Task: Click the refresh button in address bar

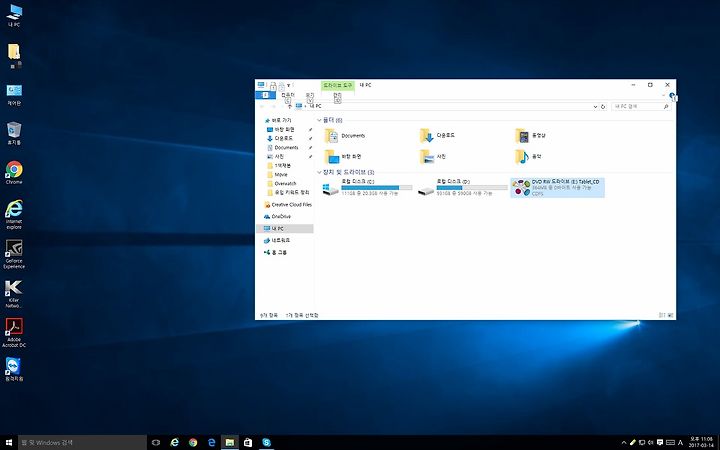Action: (603, 107)
